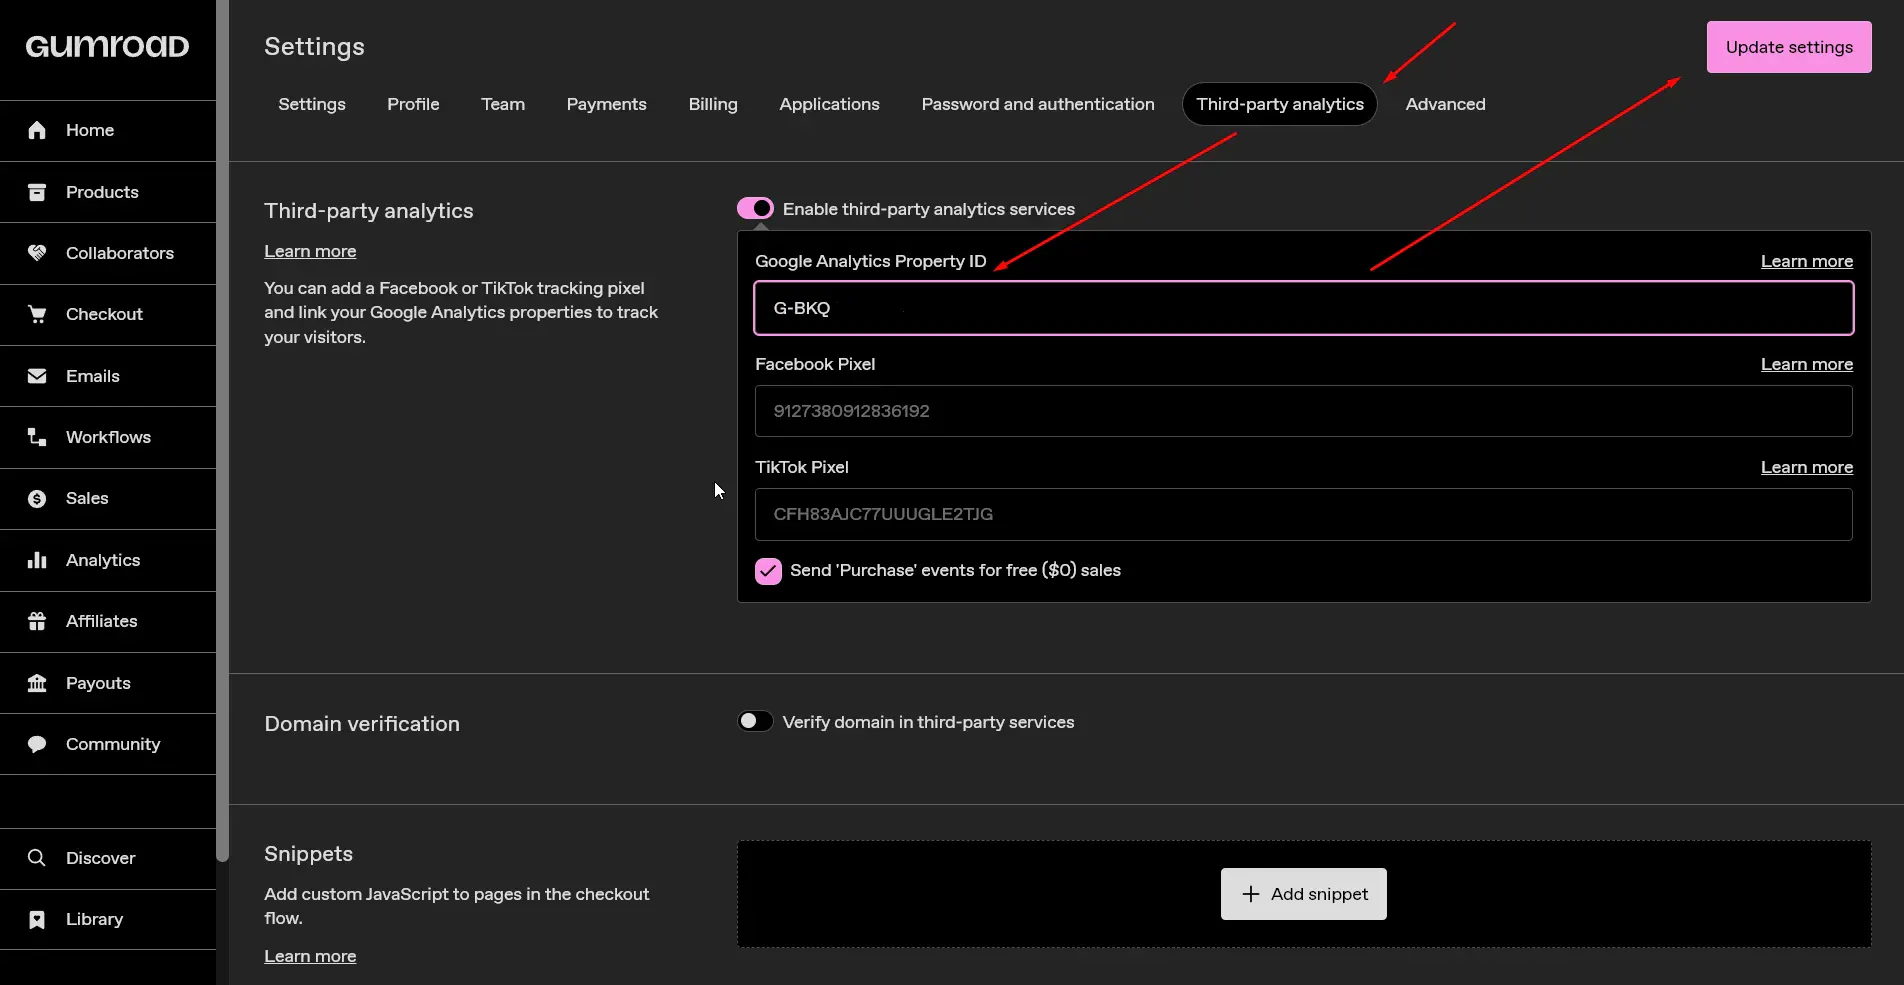Click the plus icon on Add snippet
This screenshot has height=985, width=1904.
(1250, 894)
